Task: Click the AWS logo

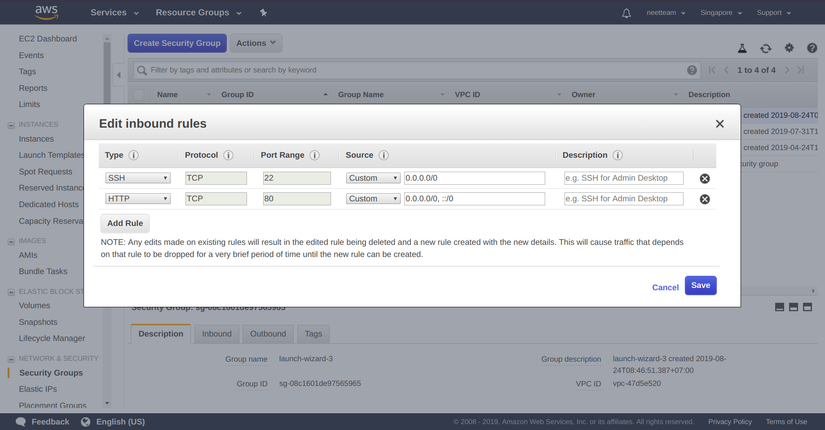Action: pyautogui.click(x=46, y=12)
